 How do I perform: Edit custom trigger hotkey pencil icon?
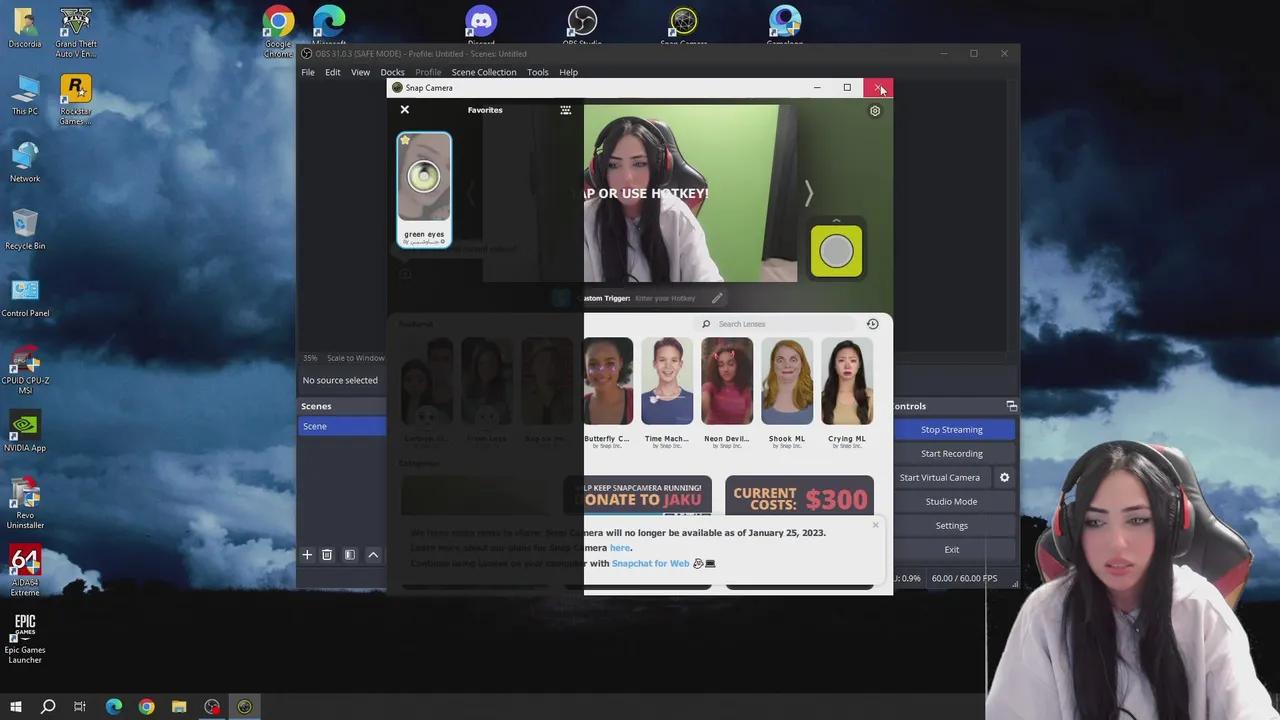pos(717,298)
